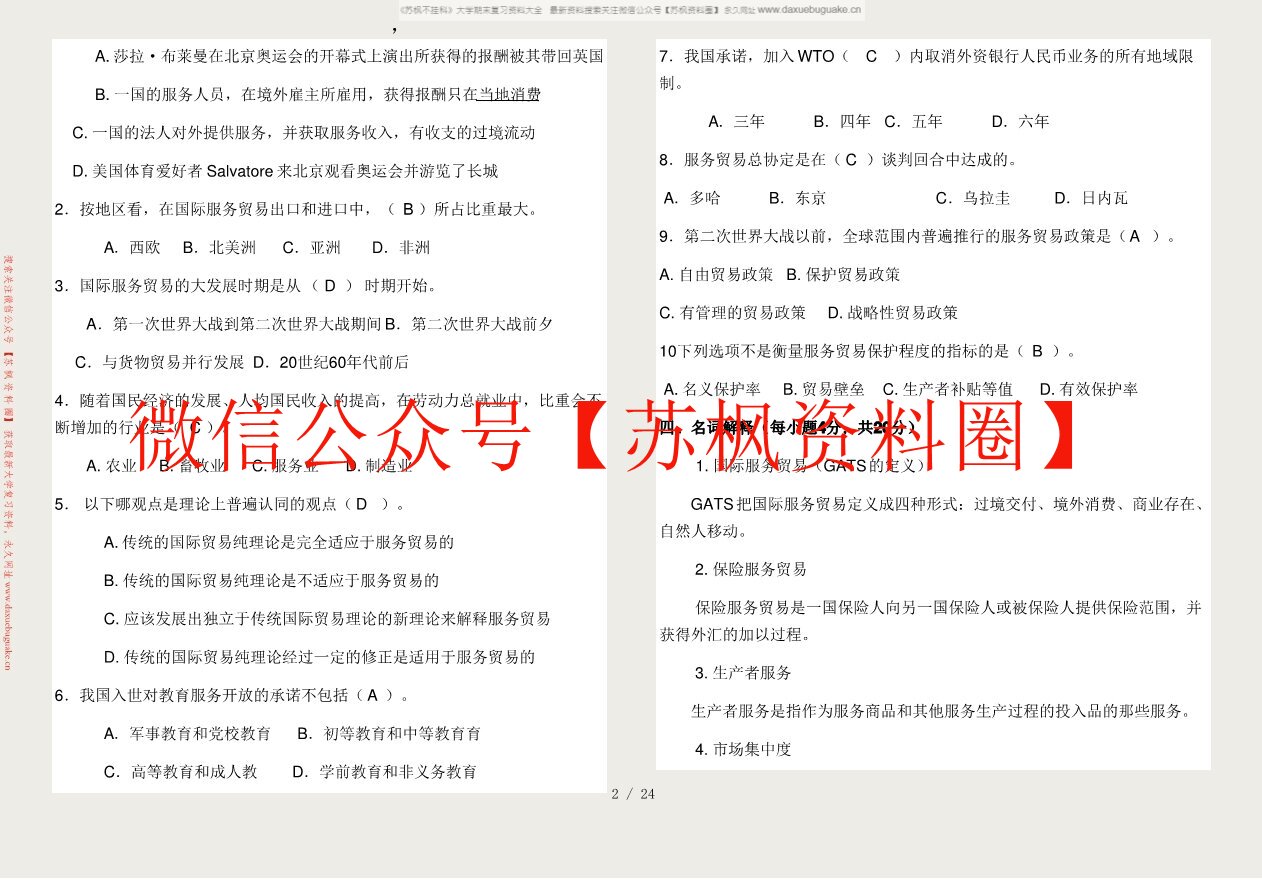Select option 'C. 有管理的贸易政策'
The image size is (1262, 892).
tap(732, 312)
